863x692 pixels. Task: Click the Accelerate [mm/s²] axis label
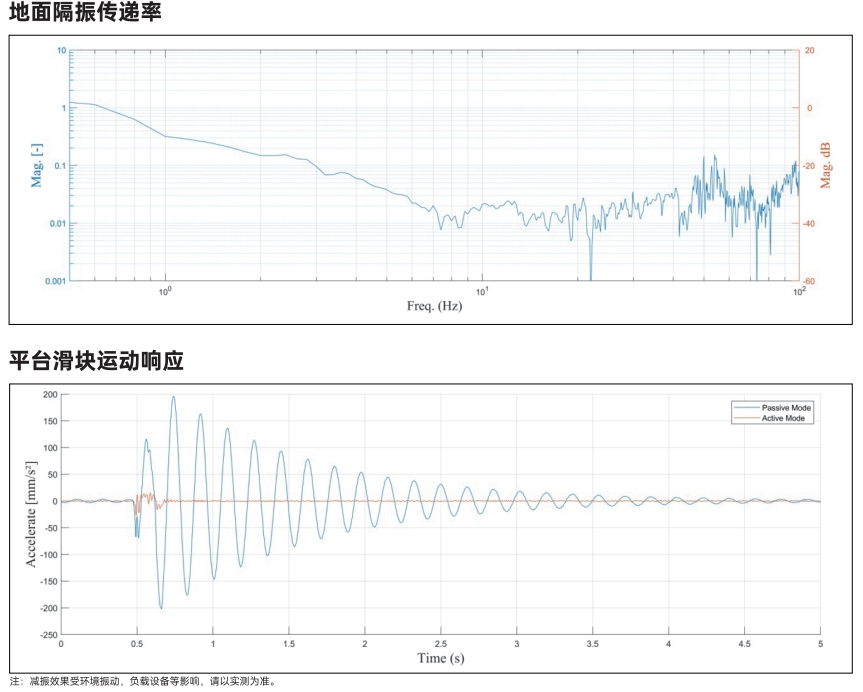pyautogui.click(x=31, y=515)
